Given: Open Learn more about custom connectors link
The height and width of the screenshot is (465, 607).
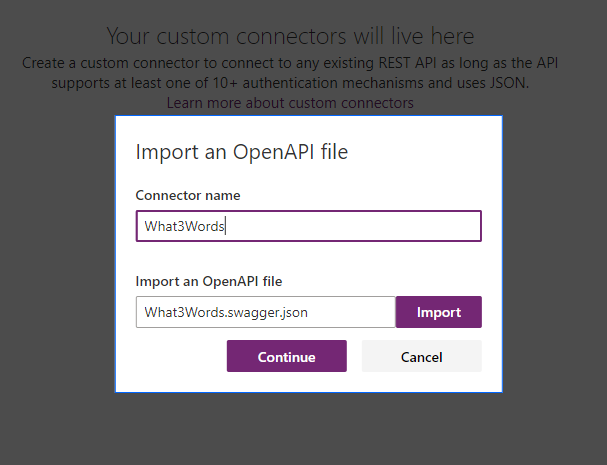Looking at the screenshot, I should click(290, 103).
